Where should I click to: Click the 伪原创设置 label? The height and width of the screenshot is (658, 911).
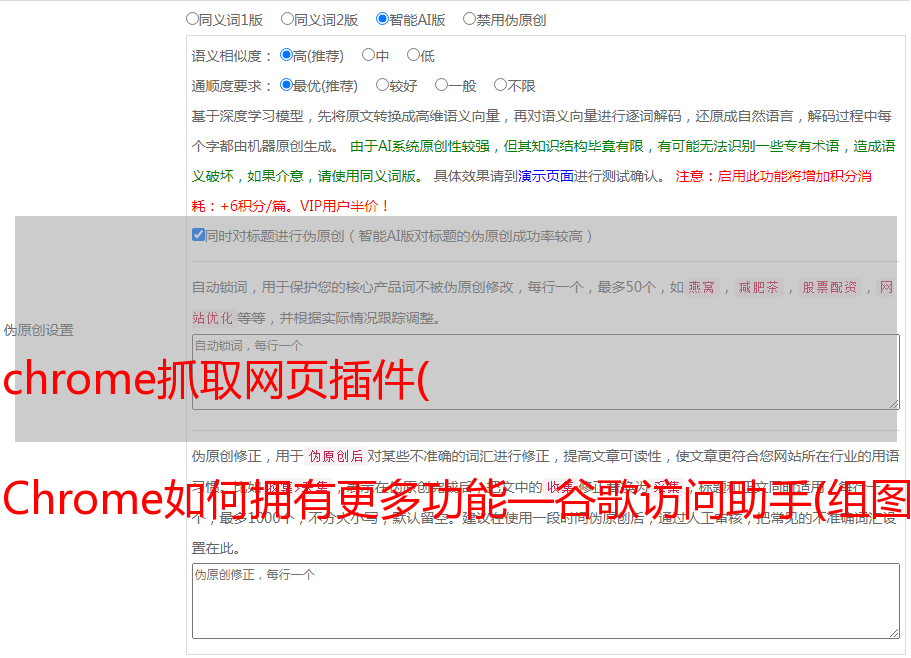[39, 330]
